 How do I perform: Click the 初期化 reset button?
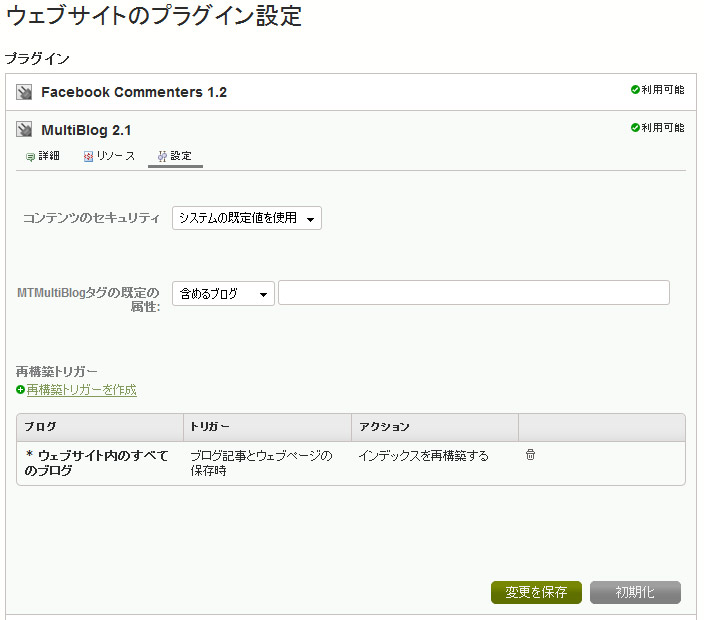coord(635,592)
